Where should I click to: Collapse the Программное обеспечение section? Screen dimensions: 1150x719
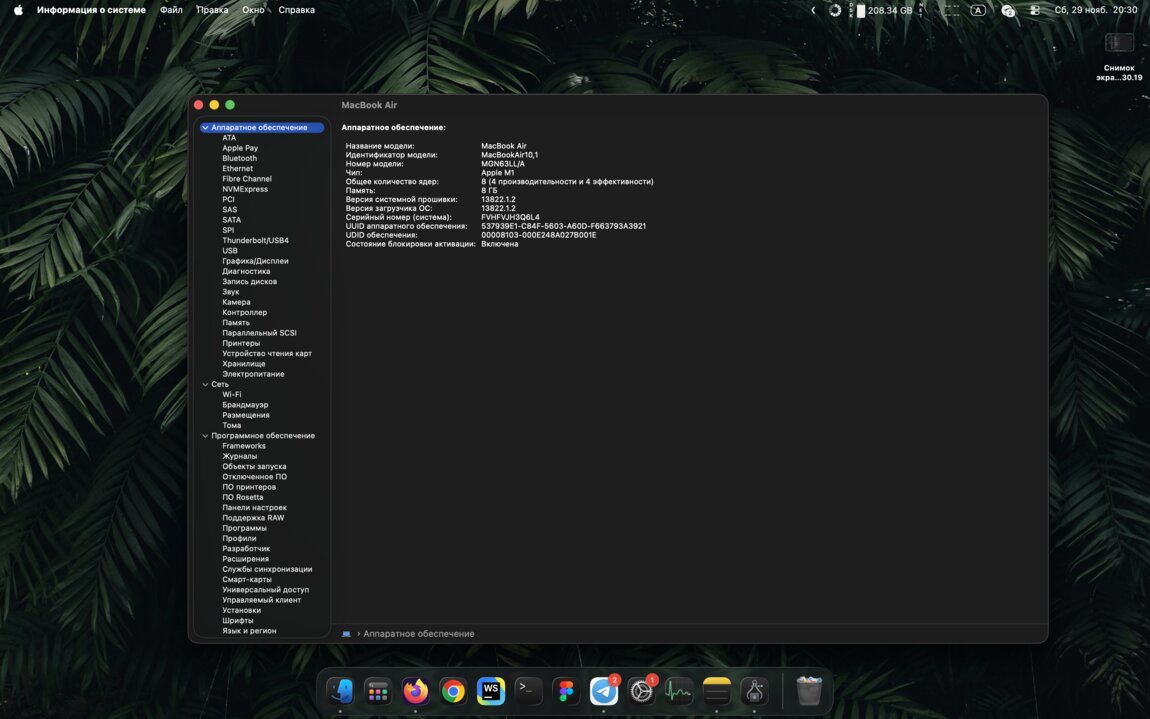(205, 436)
